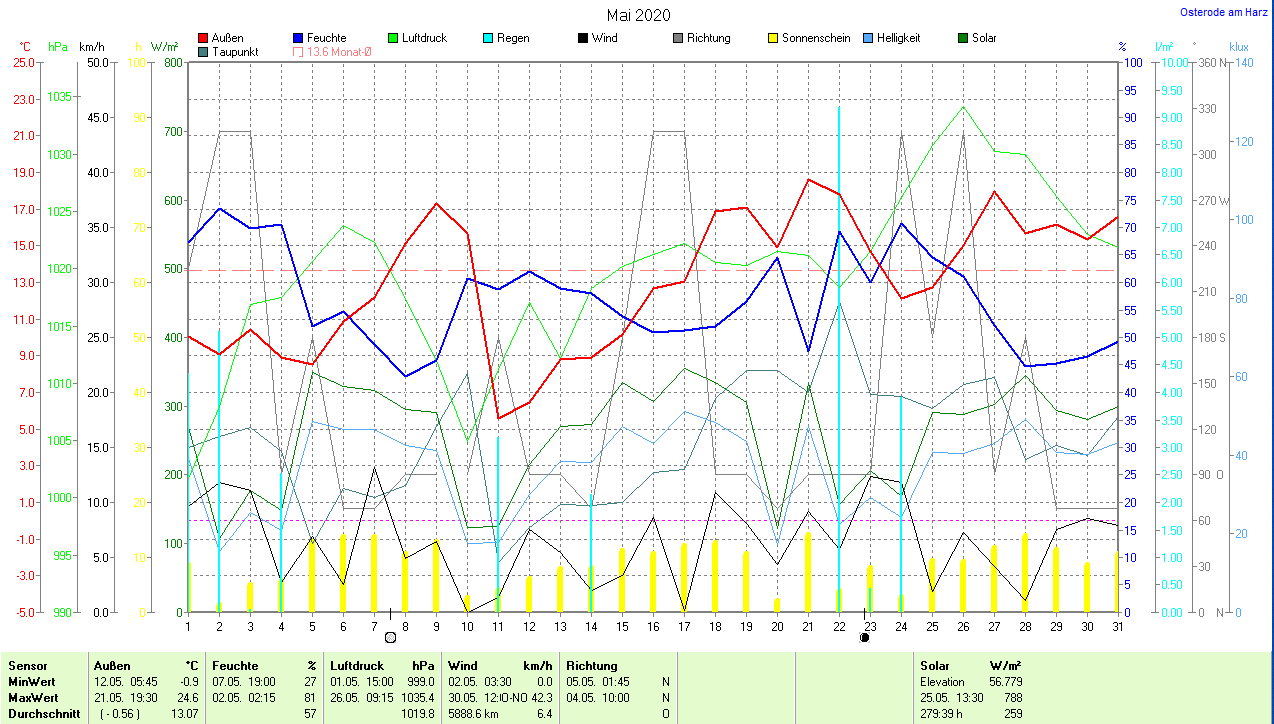
Task: Click the black Wind legend swatch
Action: (x=582, y=38)
